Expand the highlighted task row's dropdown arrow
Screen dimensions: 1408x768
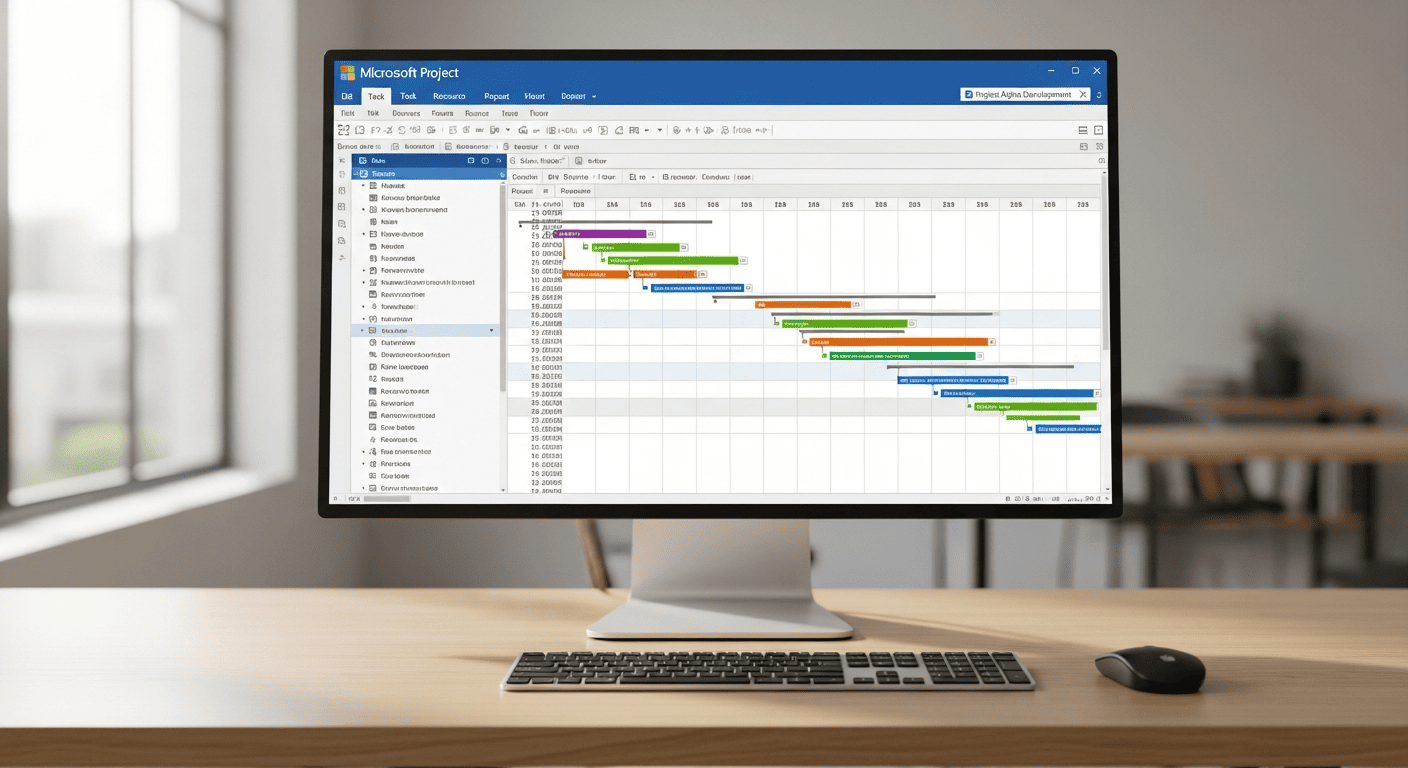(491, 330)
